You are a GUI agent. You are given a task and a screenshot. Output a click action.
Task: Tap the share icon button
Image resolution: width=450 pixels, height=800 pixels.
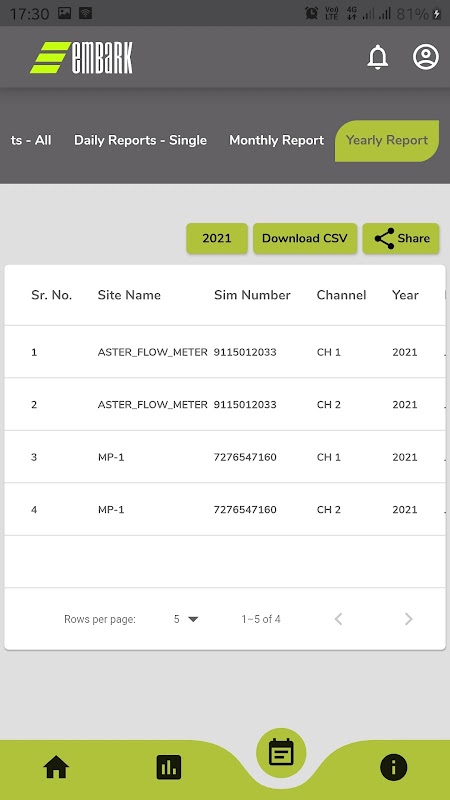pos(401,238)
